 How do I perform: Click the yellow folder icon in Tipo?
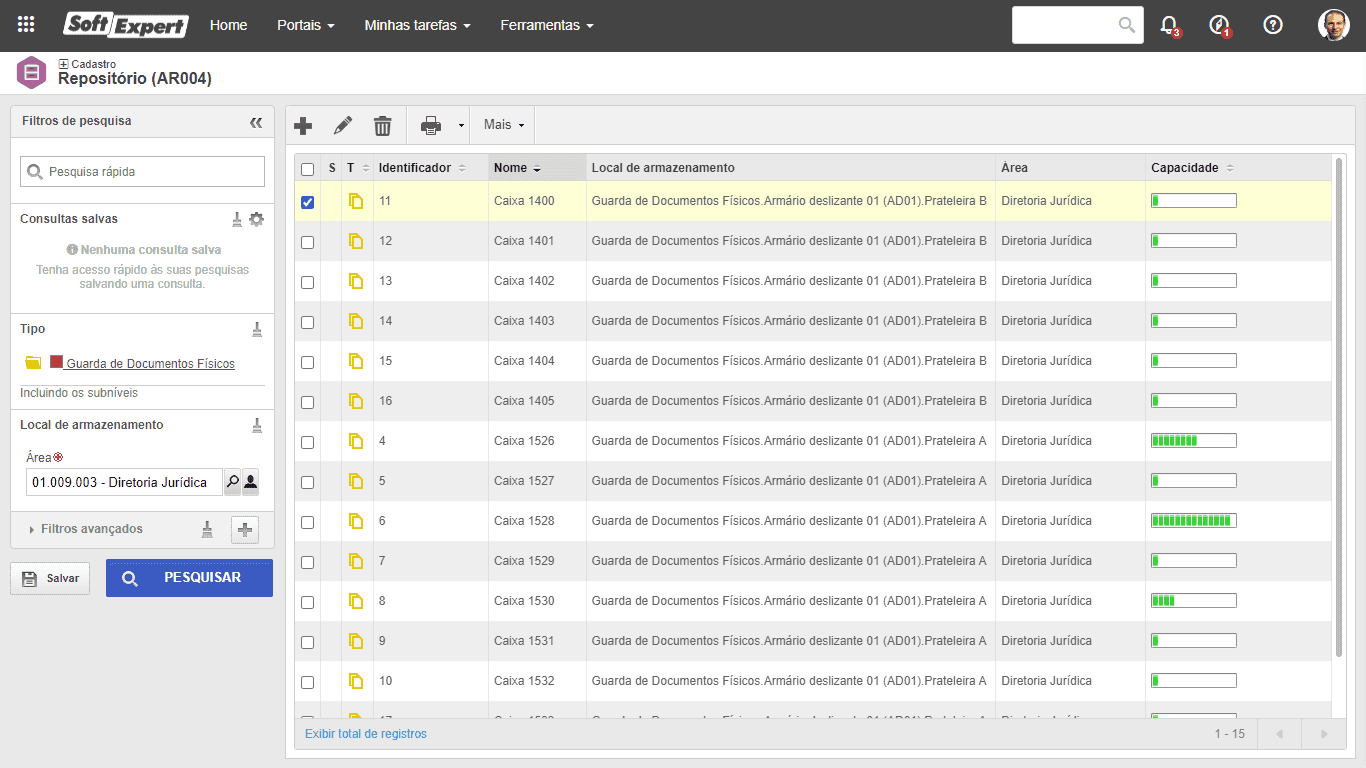tap(33, 363)
